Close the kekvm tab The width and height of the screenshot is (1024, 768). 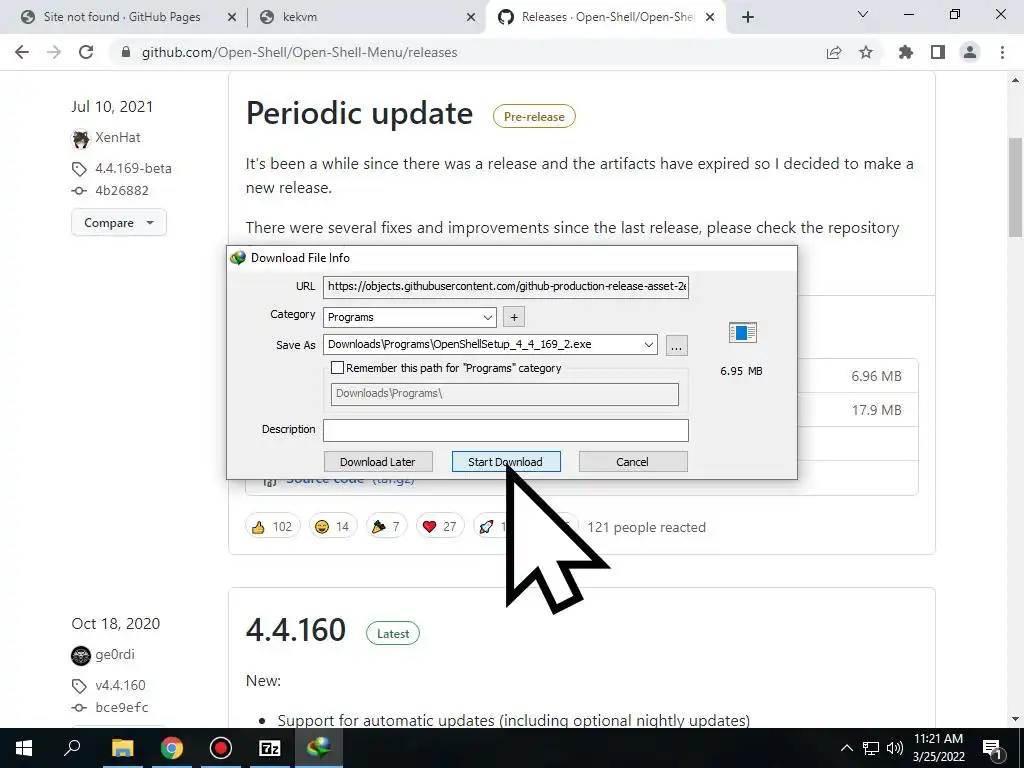471,18
